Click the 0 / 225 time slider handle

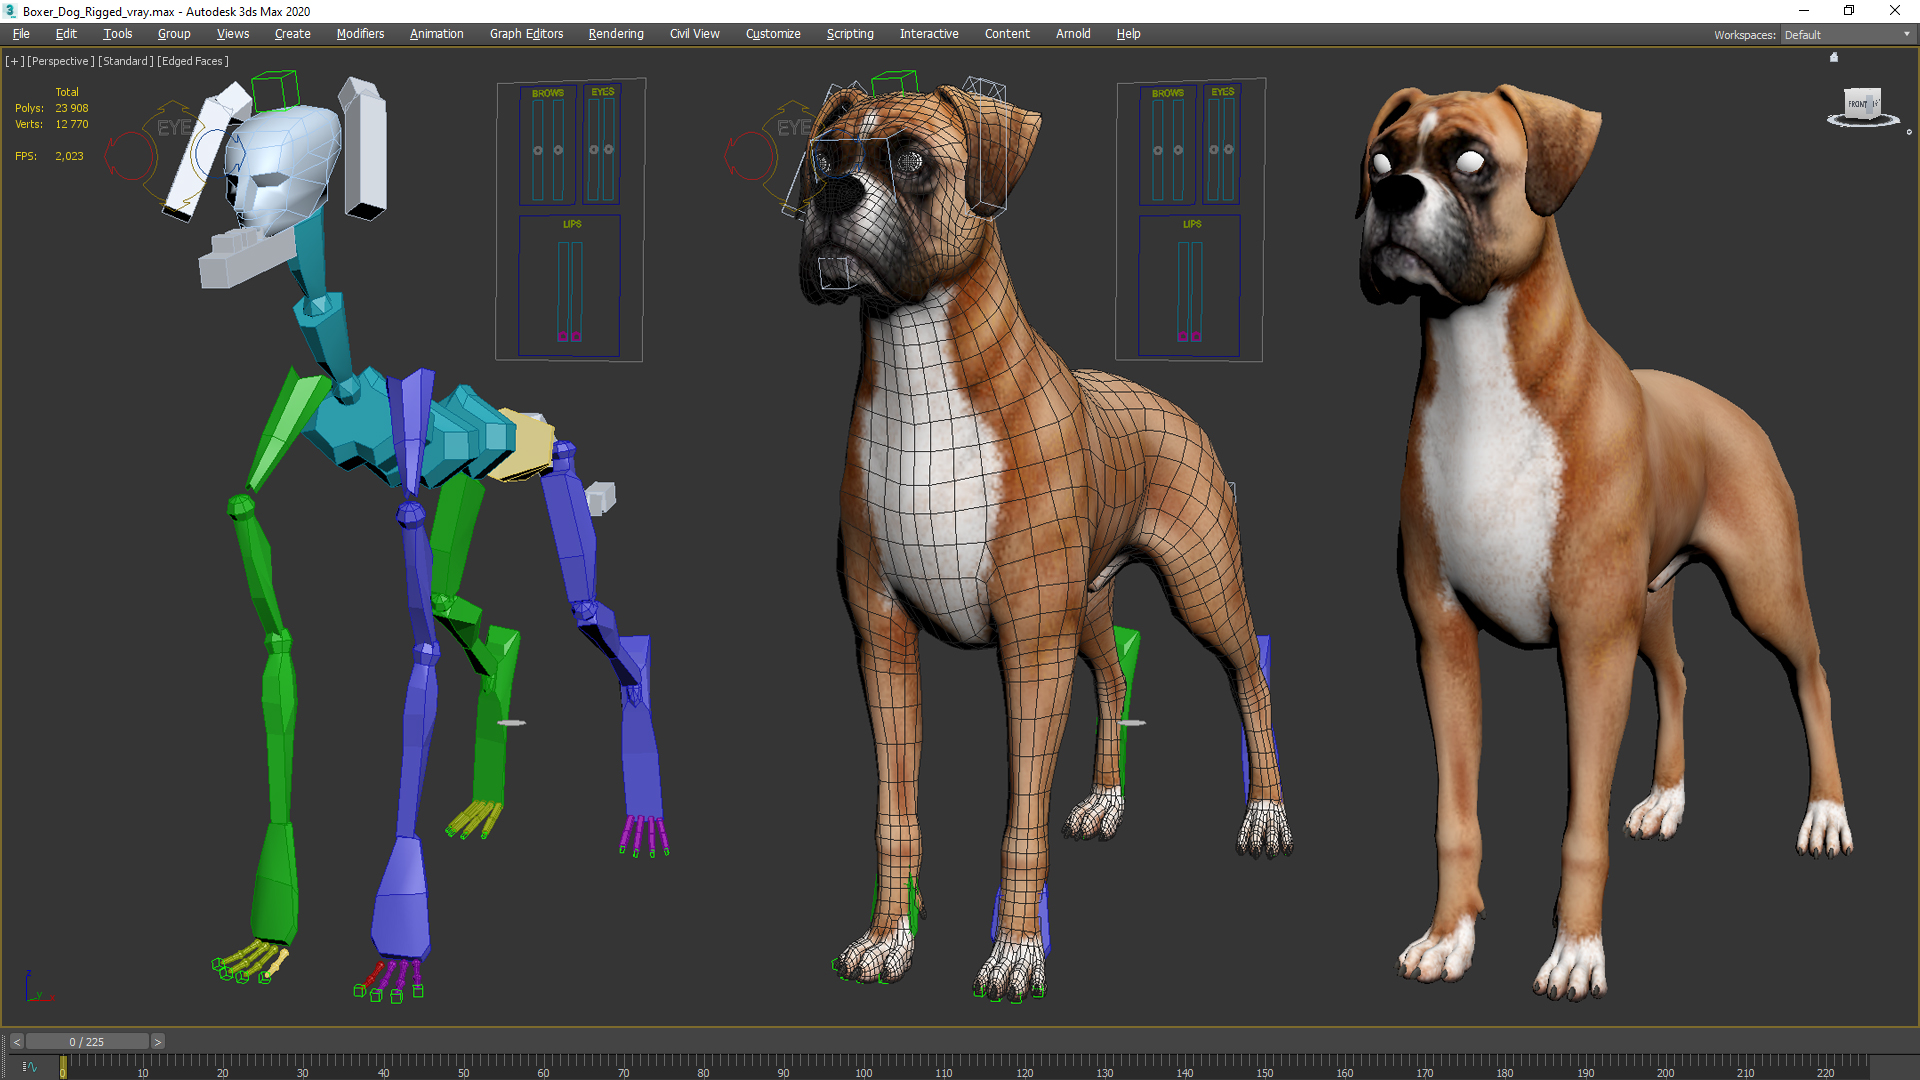(87, 1042)
